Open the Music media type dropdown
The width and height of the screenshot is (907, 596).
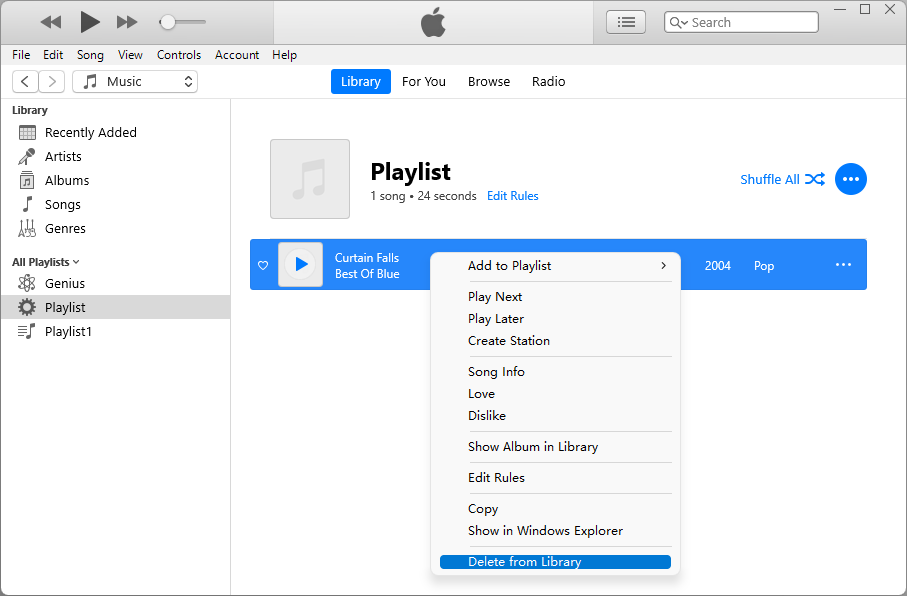[135, 82]
